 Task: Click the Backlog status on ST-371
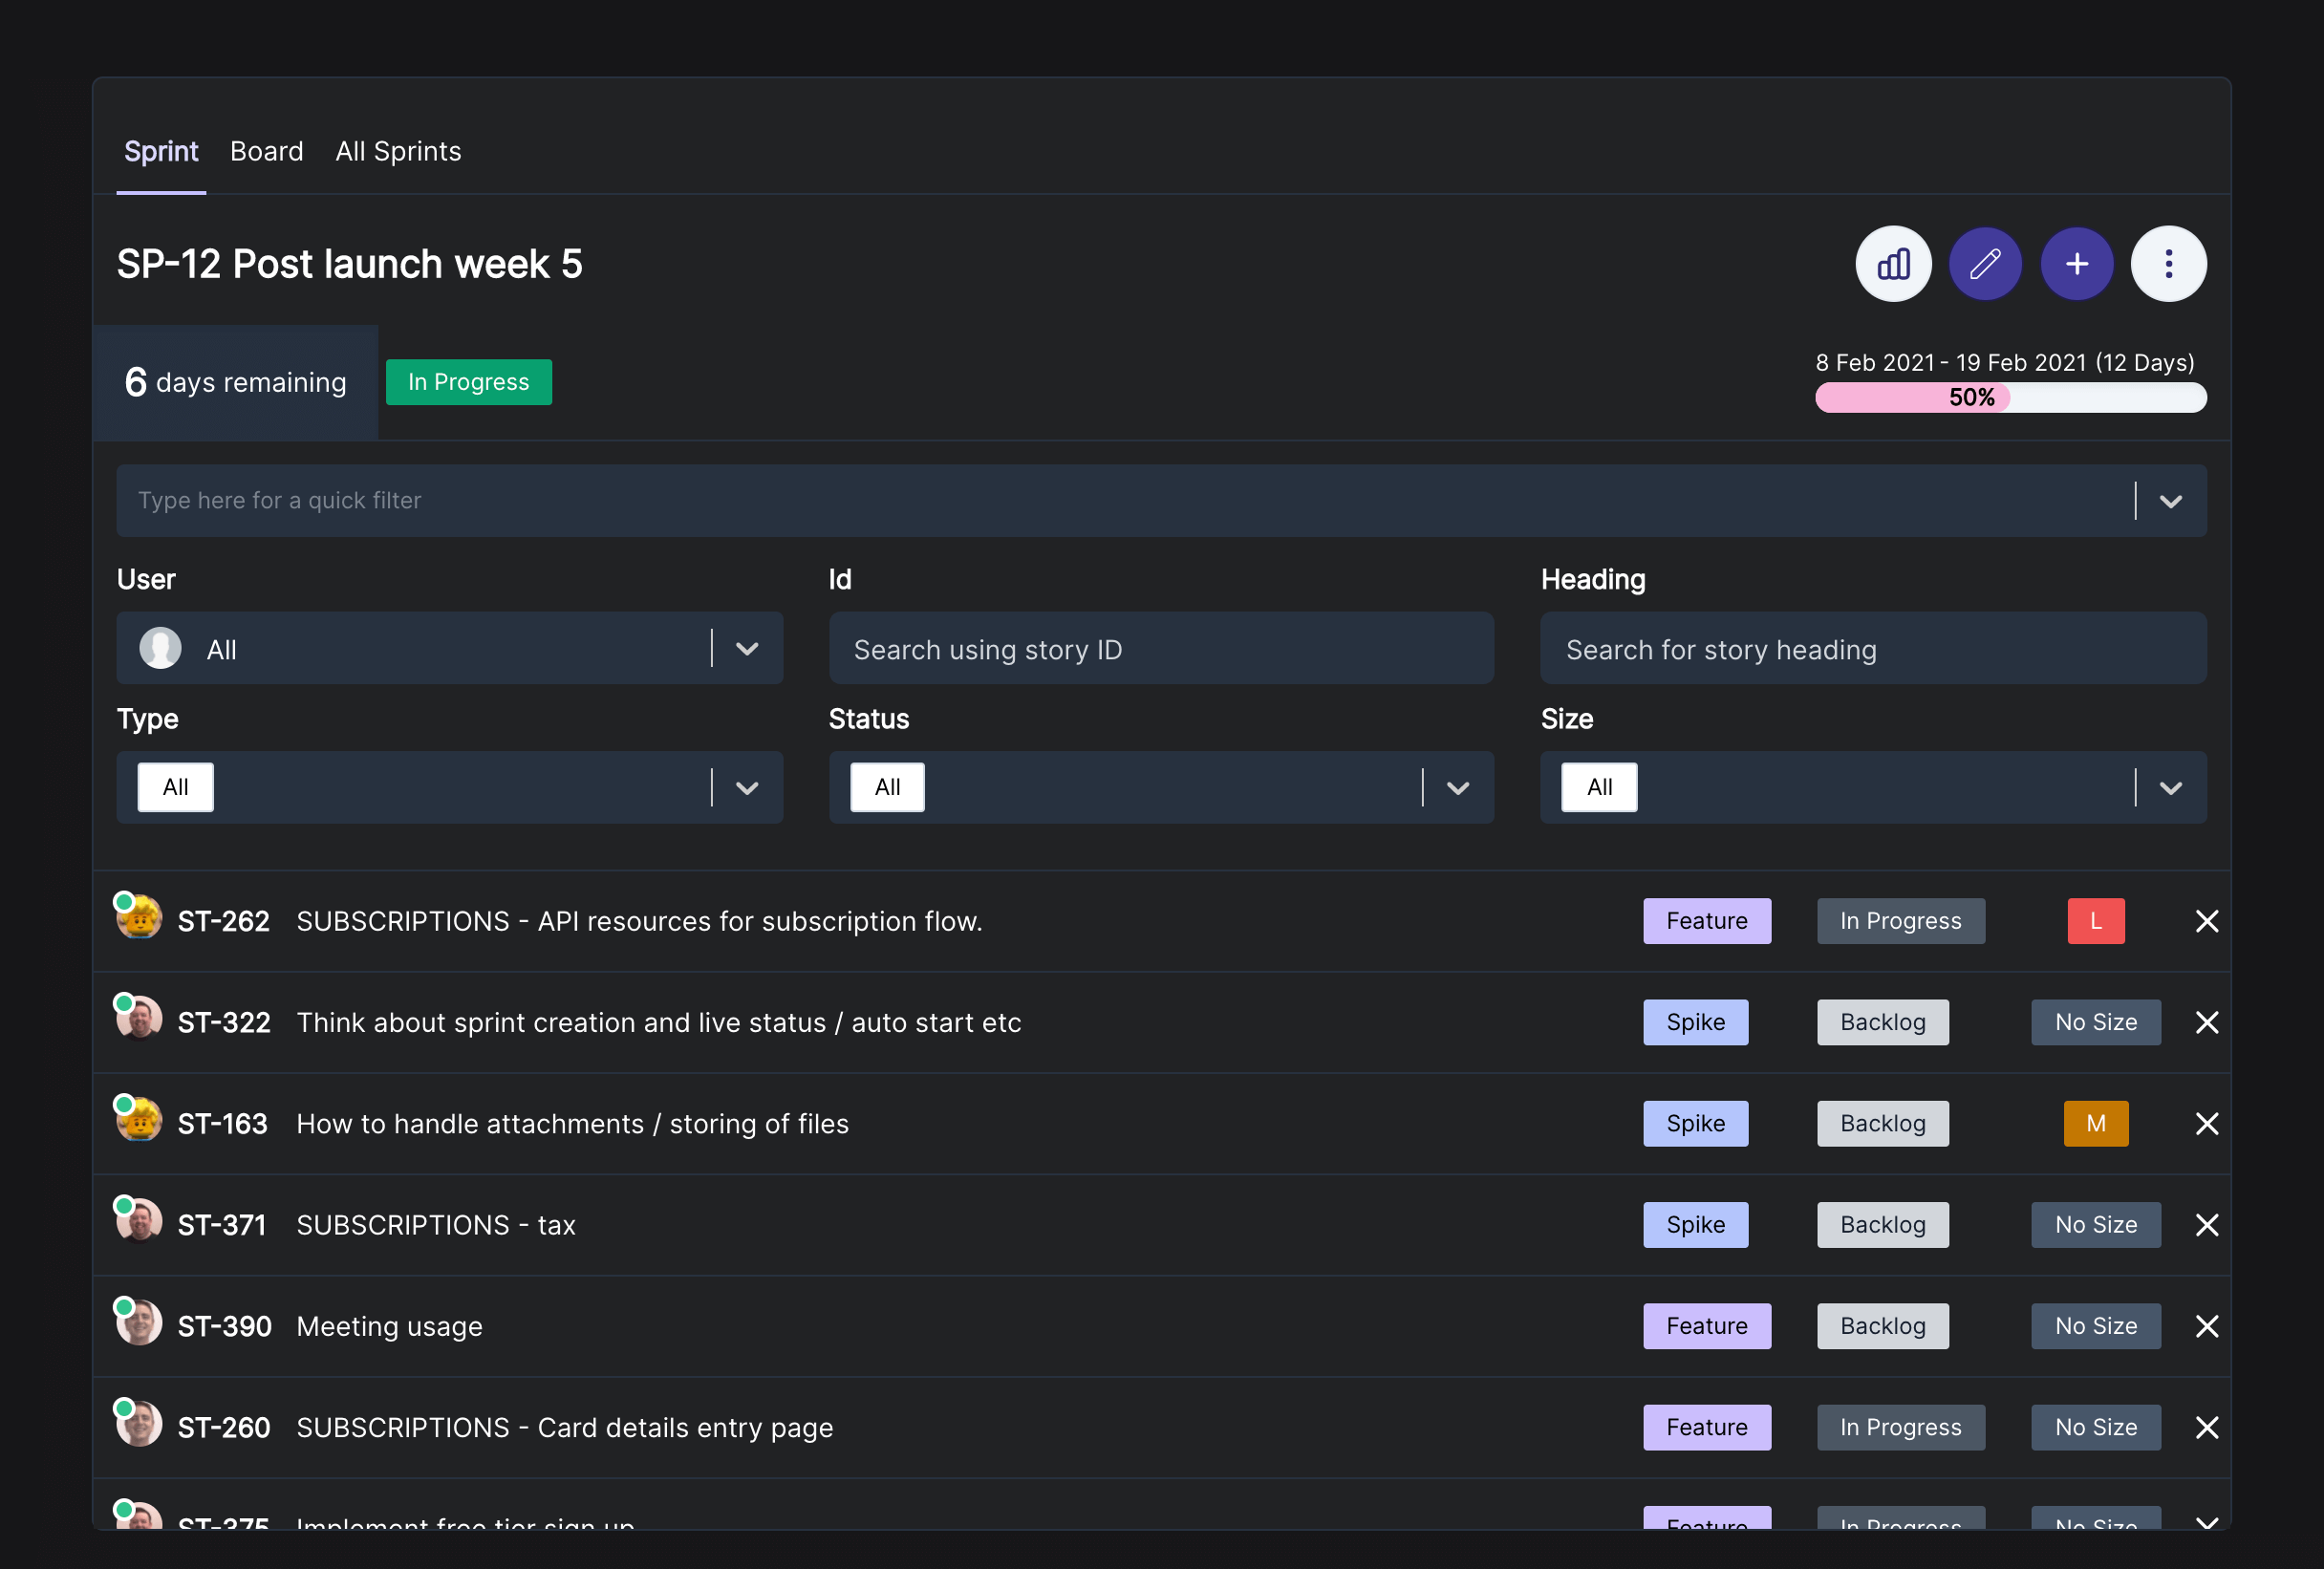tap(1882, 1225)
